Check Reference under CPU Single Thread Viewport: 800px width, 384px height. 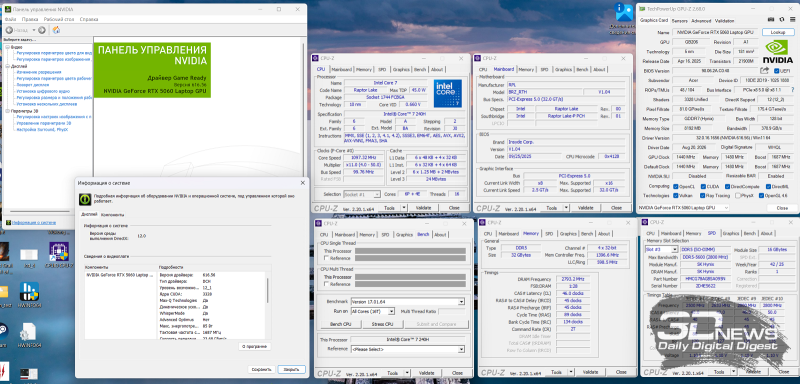click(x=326, y=258)
